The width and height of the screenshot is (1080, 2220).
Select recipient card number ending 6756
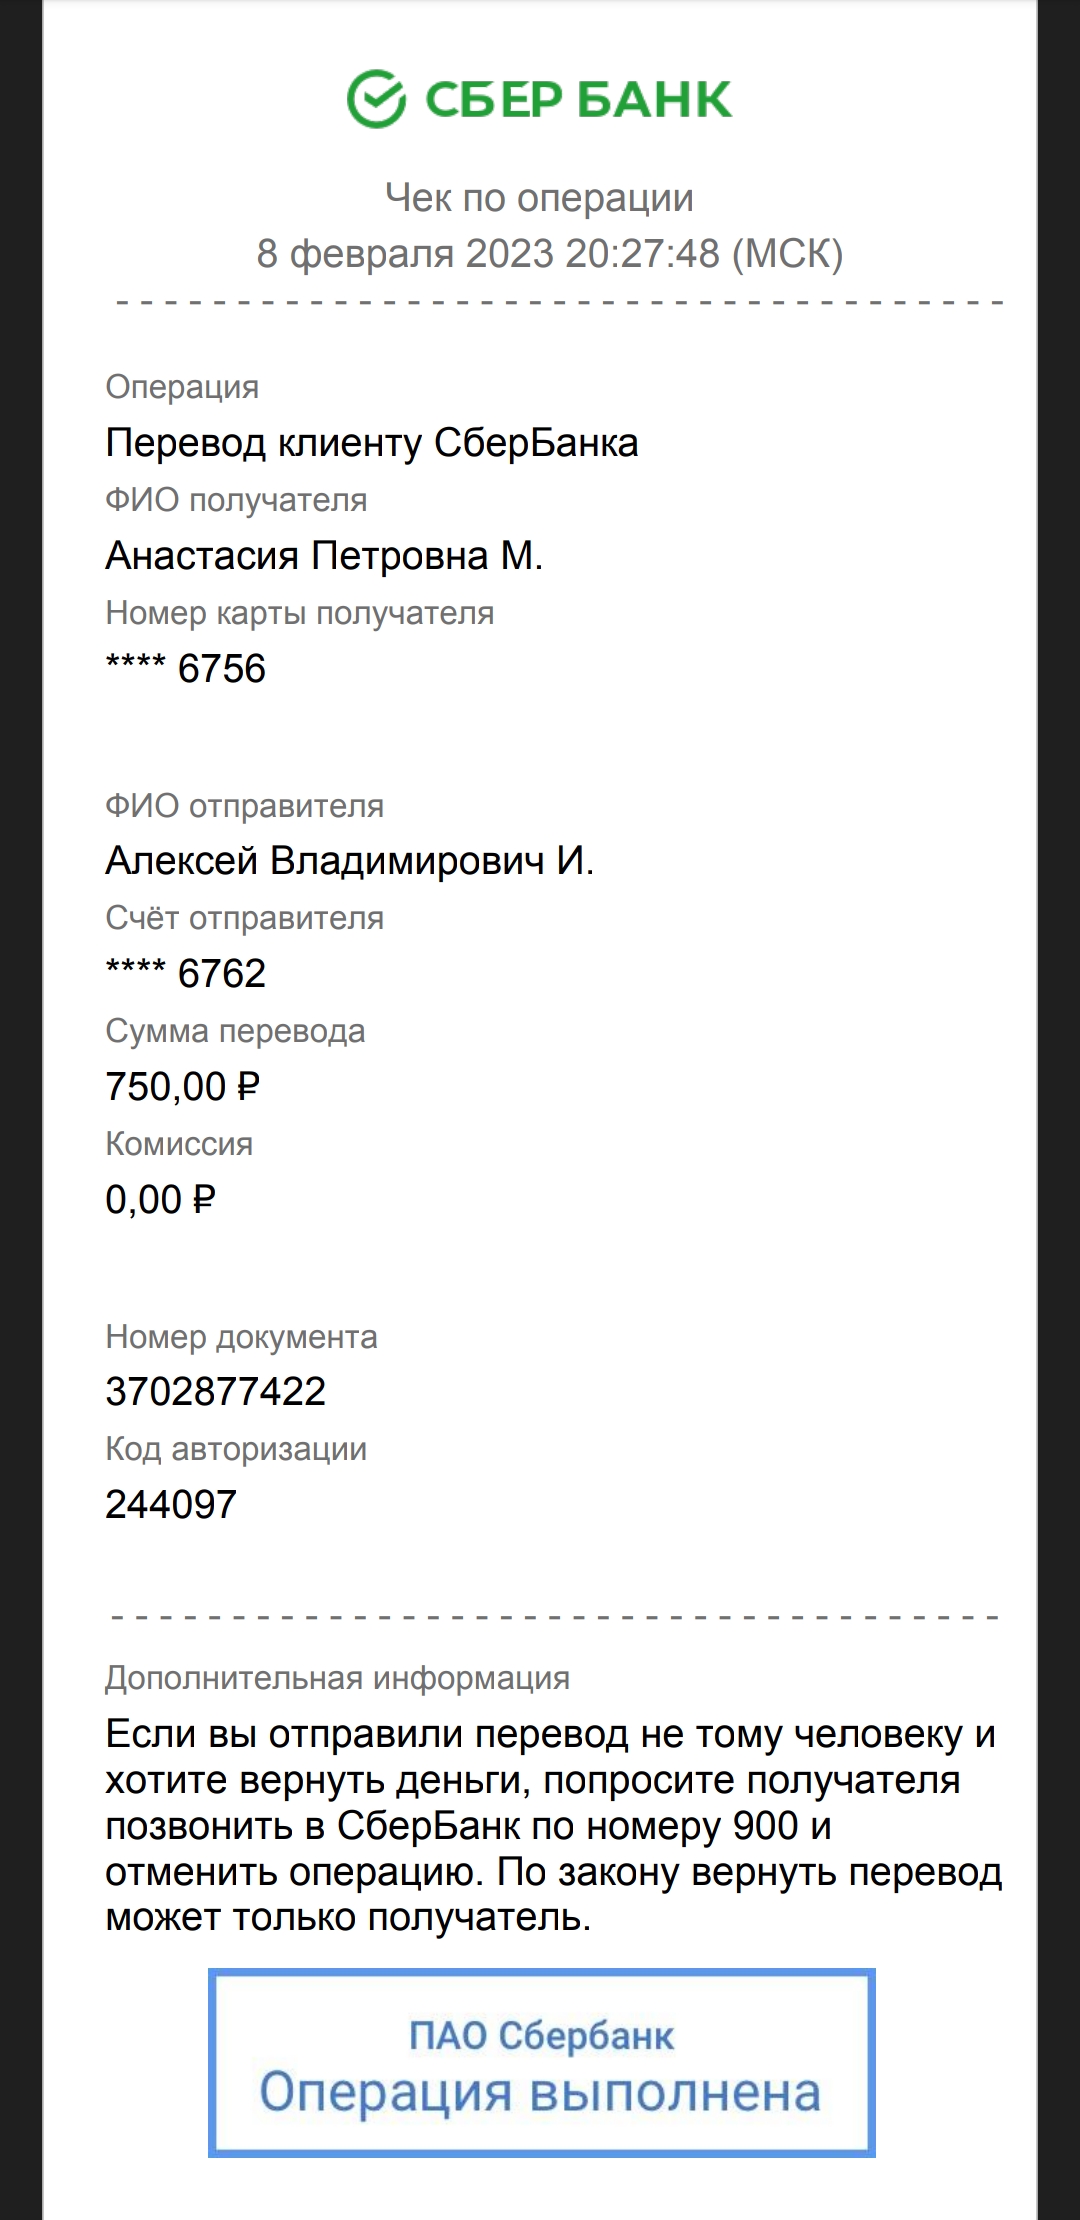(x=186, y=669)
